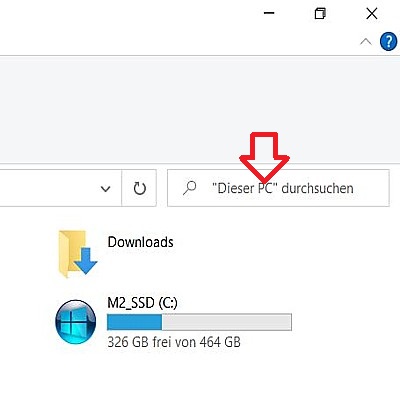
Task: Click the magnifier icon in the search box
Action: (190, 188)
